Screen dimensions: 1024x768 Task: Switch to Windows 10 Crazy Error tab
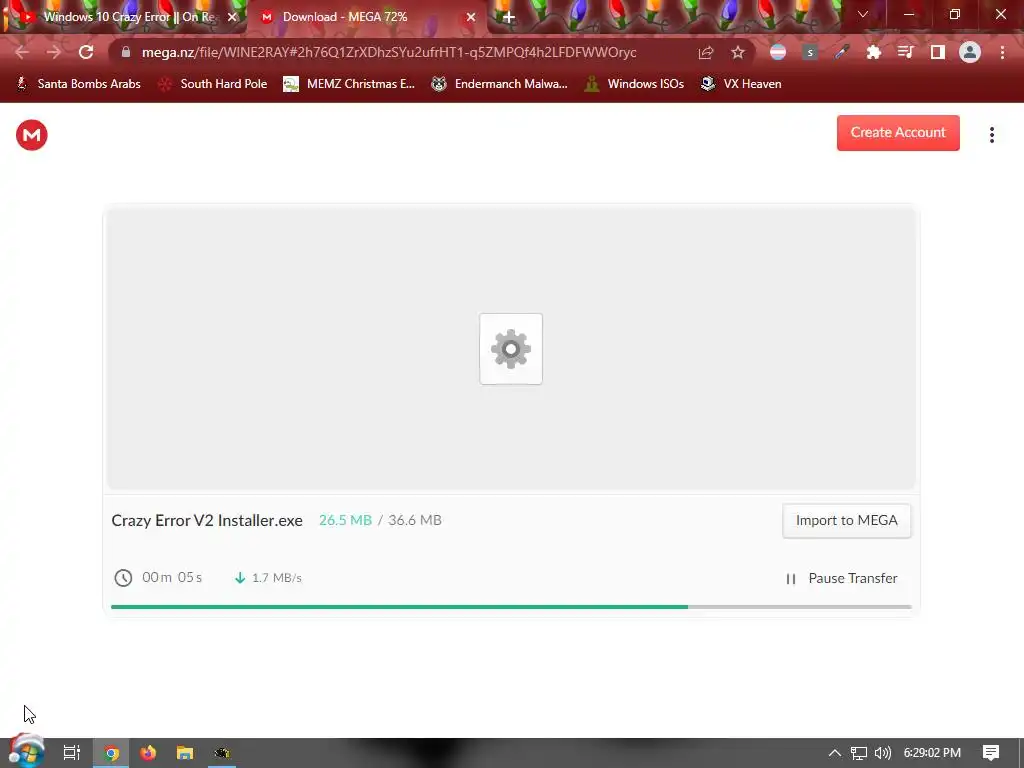coord(124,17)
